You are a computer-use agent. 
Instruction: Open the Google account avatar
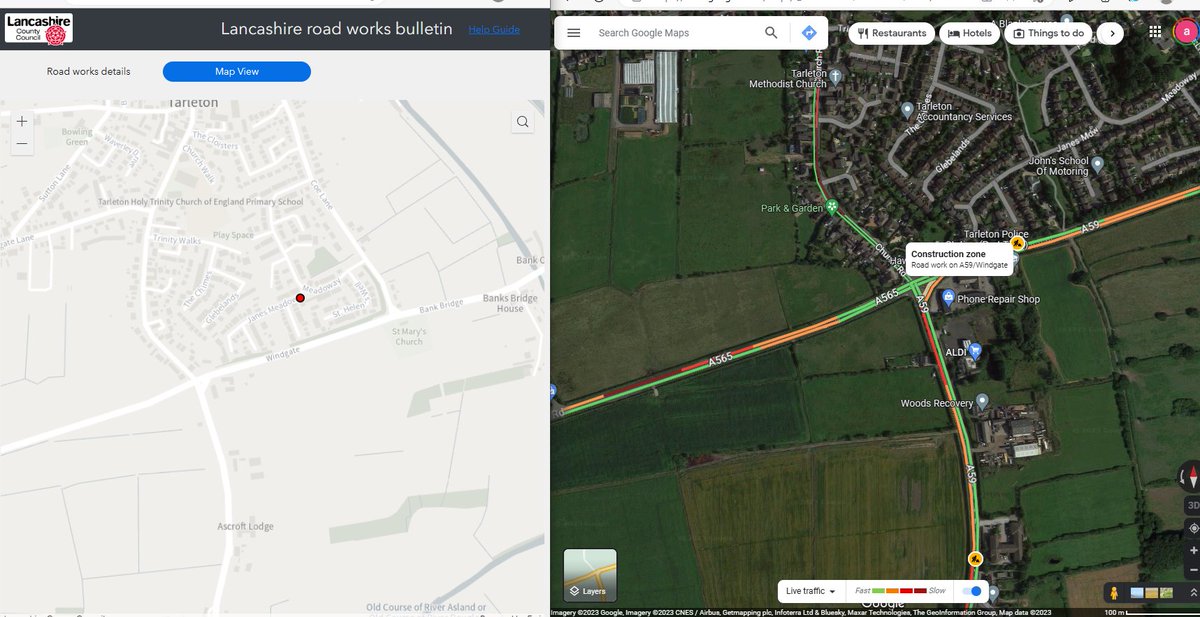click(x=1186, y=32)
